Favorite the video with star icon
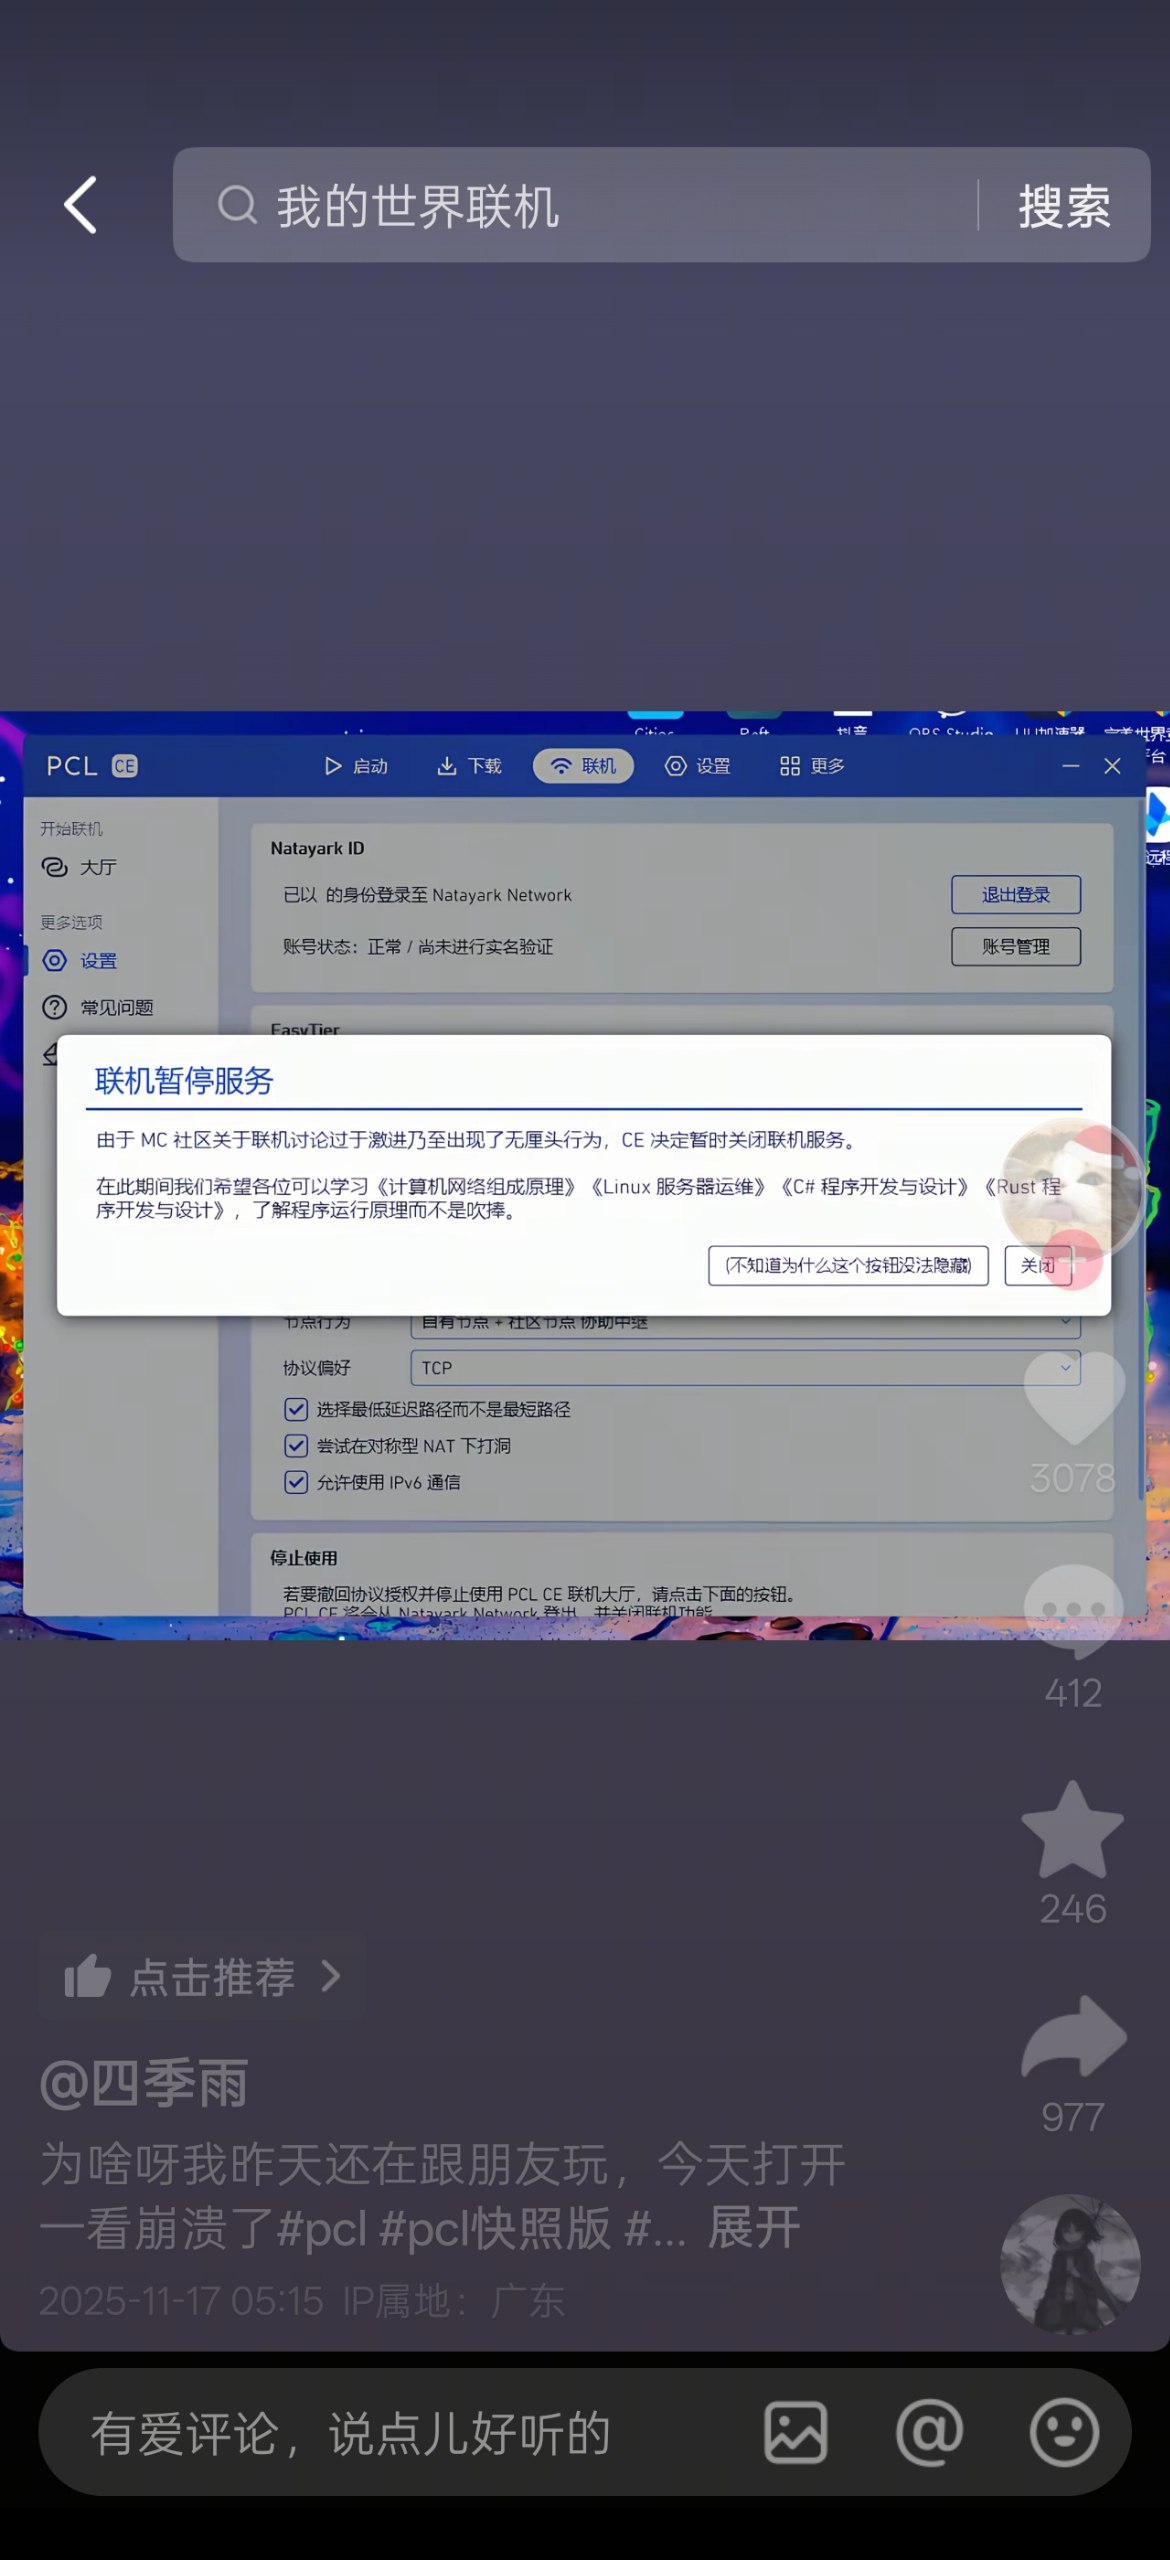Viewport: 1170px width, 2560px height. pos(1073,1832)
